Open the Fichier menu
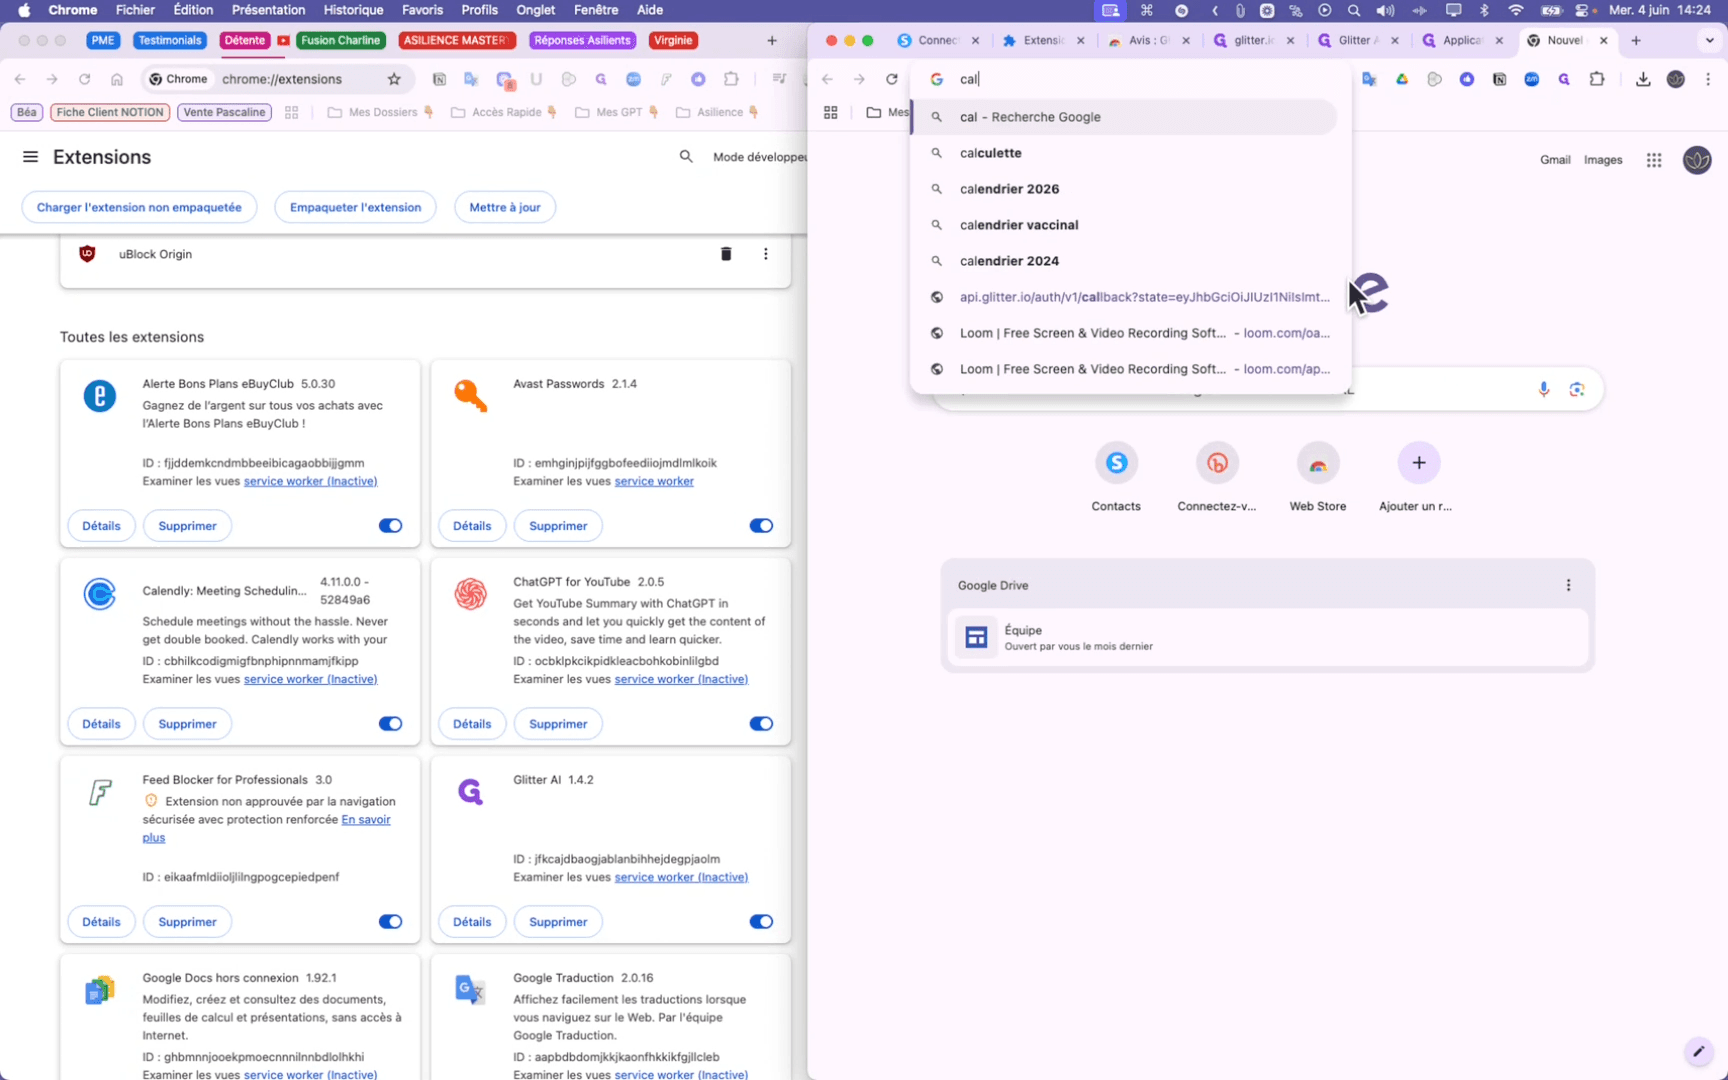Image resolution: width=1728 pixels, height=1080 pixels. pos(135,10)
